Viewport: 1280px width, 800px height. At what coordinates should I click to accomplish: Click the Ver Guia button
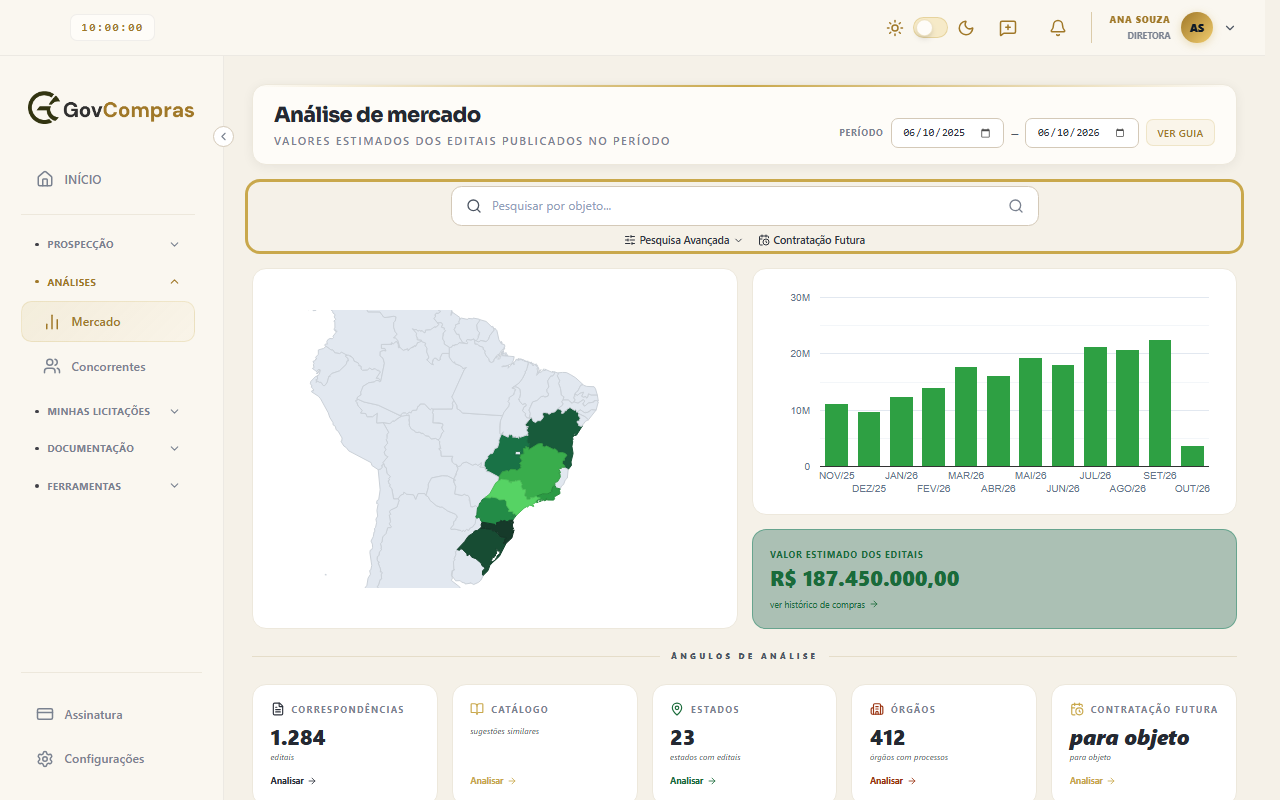(1180, 133)
